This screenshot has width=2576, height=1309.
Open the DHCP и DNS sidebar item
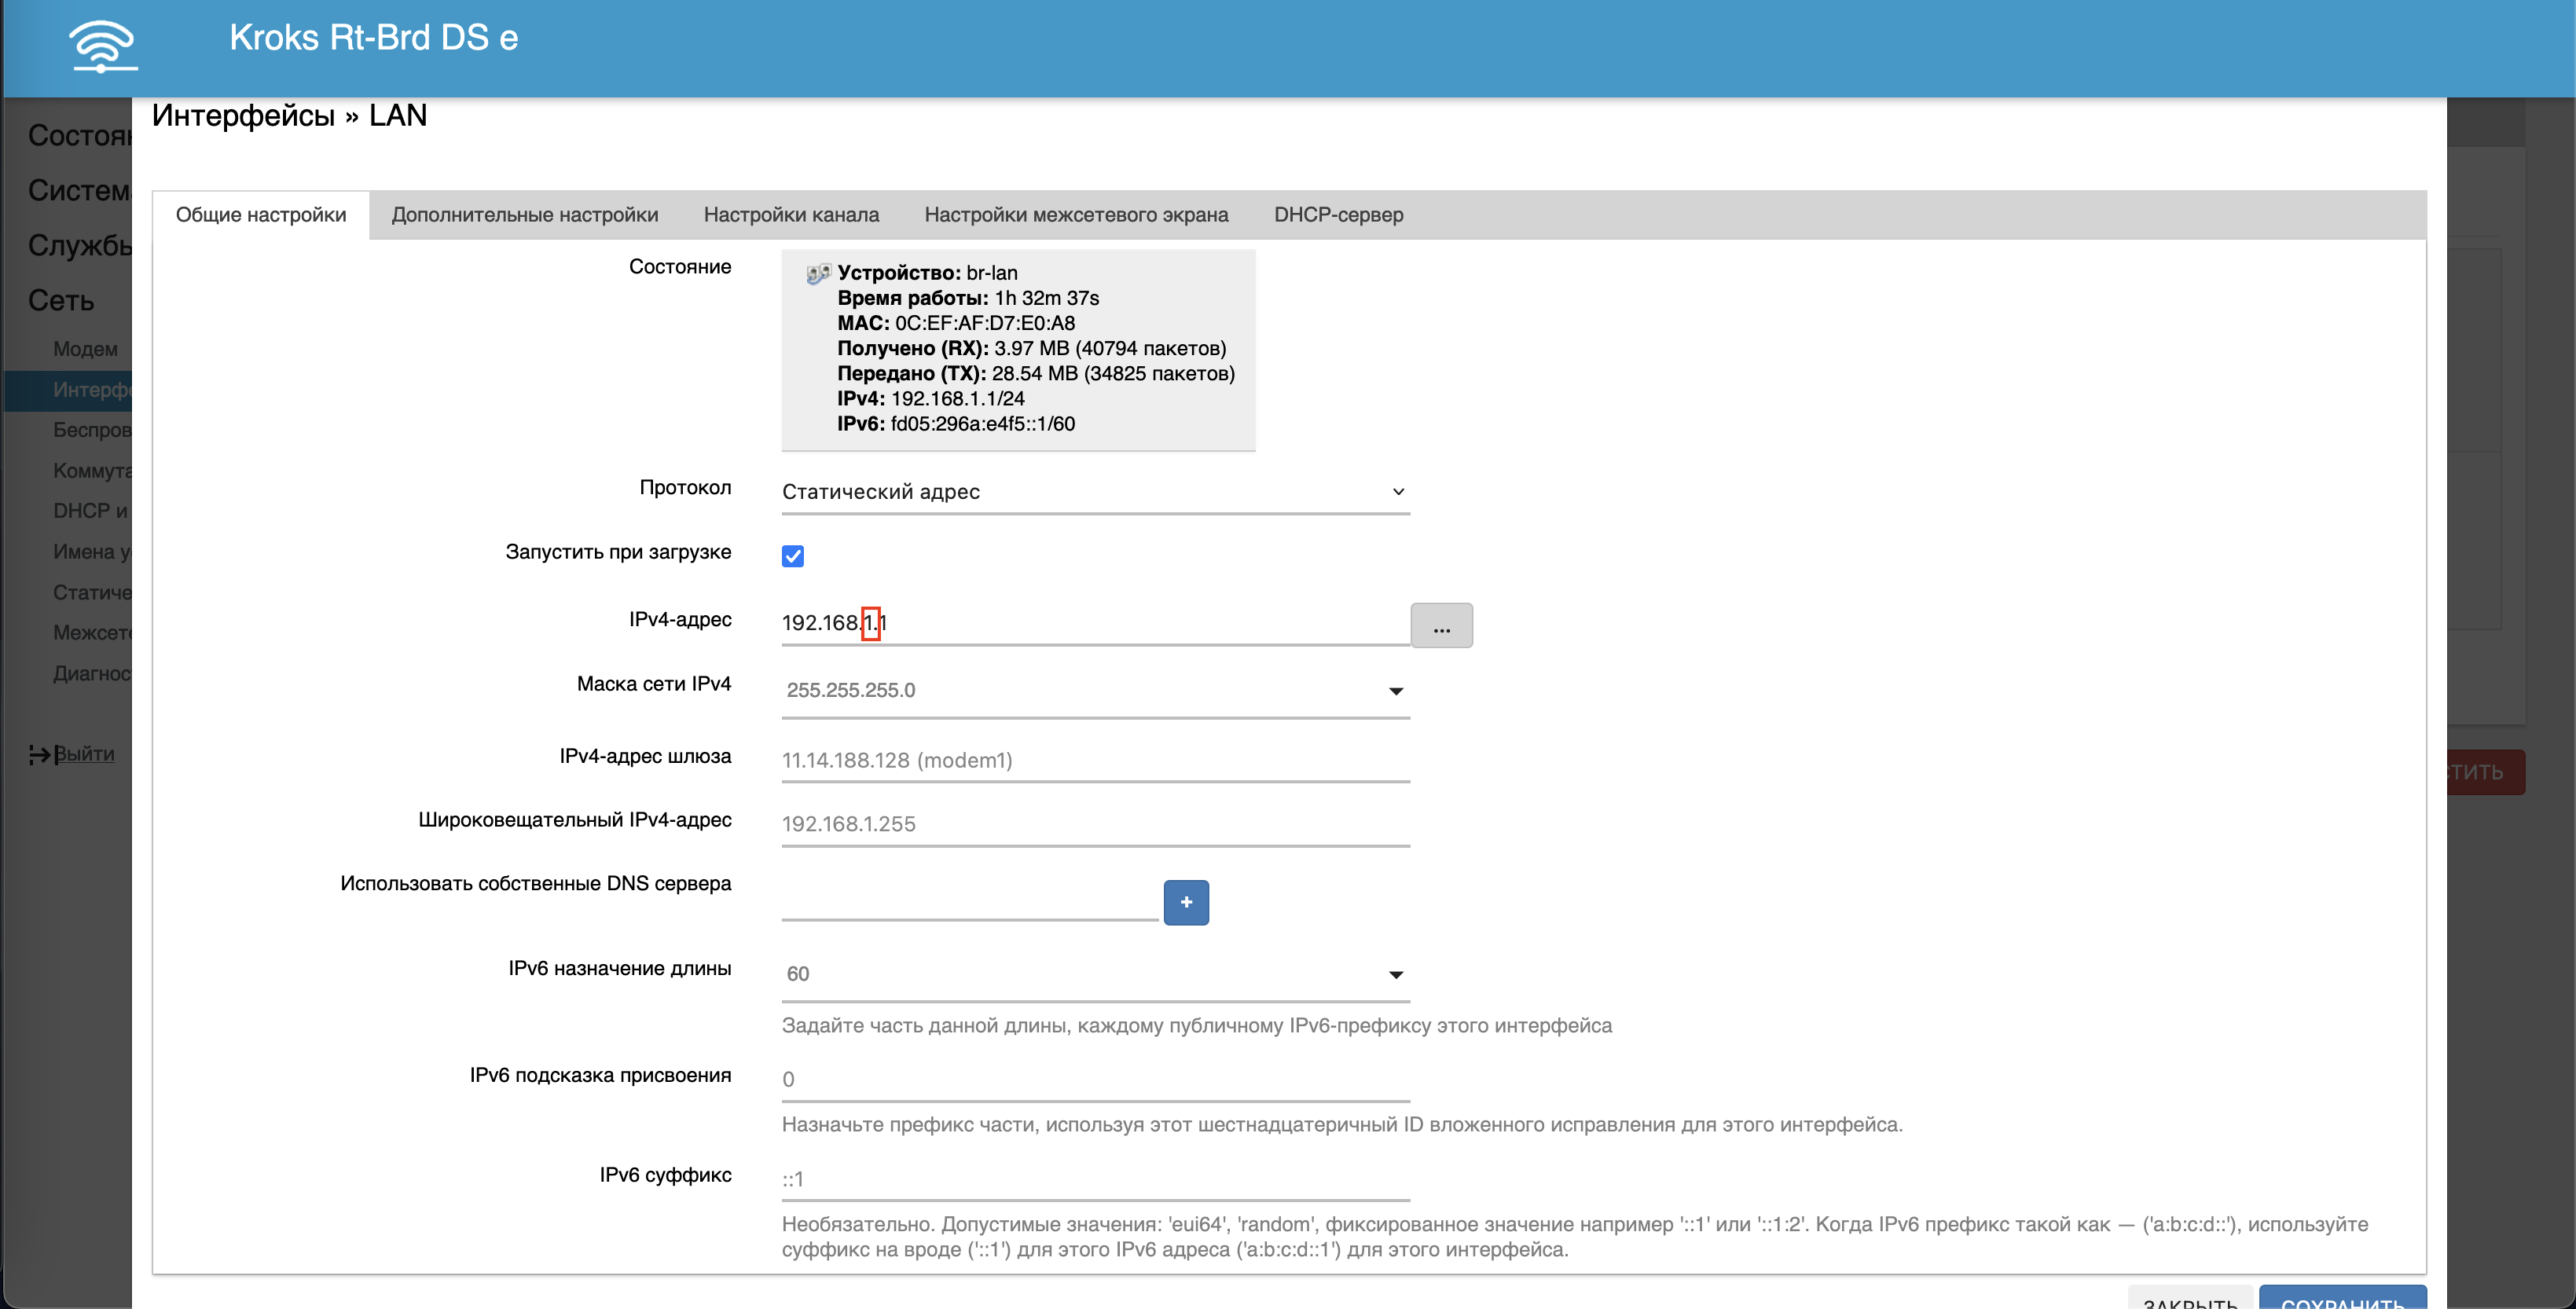[91, 511]
